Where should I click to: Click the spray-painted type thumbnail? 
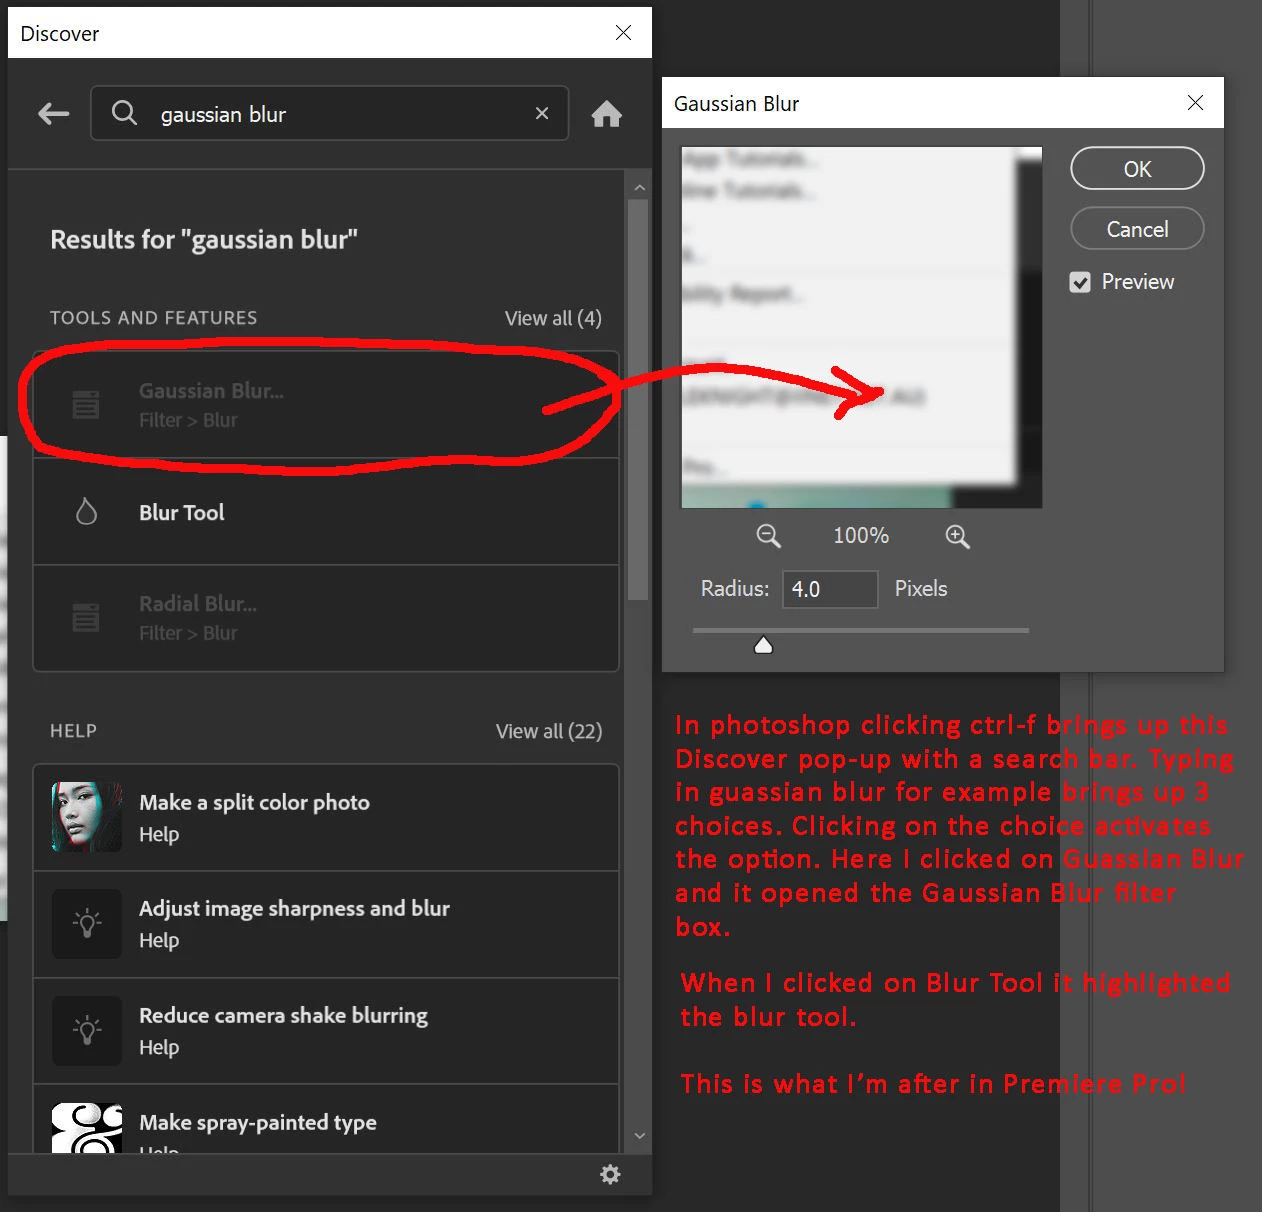[x=87, y=1128]
